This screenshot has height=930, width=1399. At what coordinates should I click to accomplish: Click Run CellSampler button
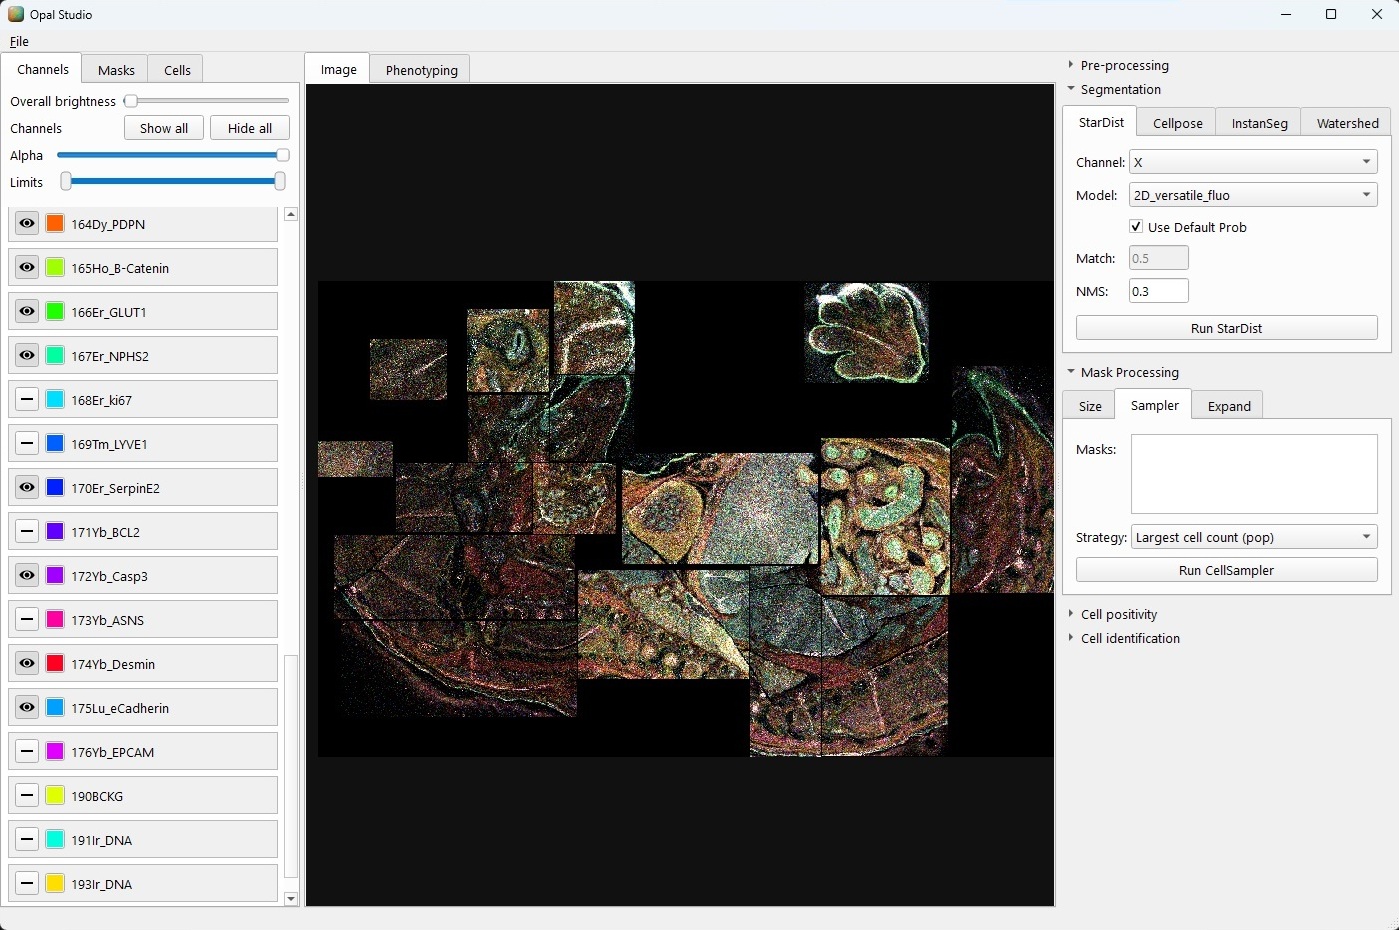(x=1226, y=570)
